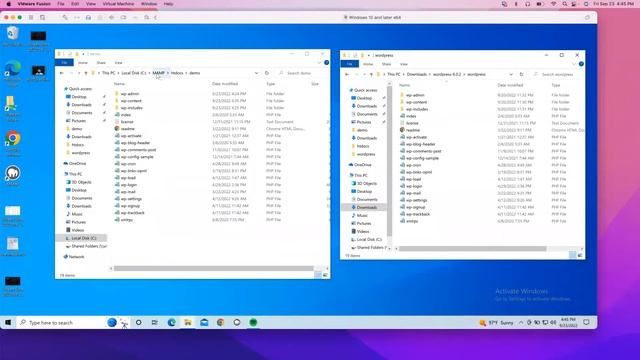Viewport: 640px width, 360px height.
Task: Click the navigation pane vertical scrollbar in the wordpress window
Action: (389, 161)
